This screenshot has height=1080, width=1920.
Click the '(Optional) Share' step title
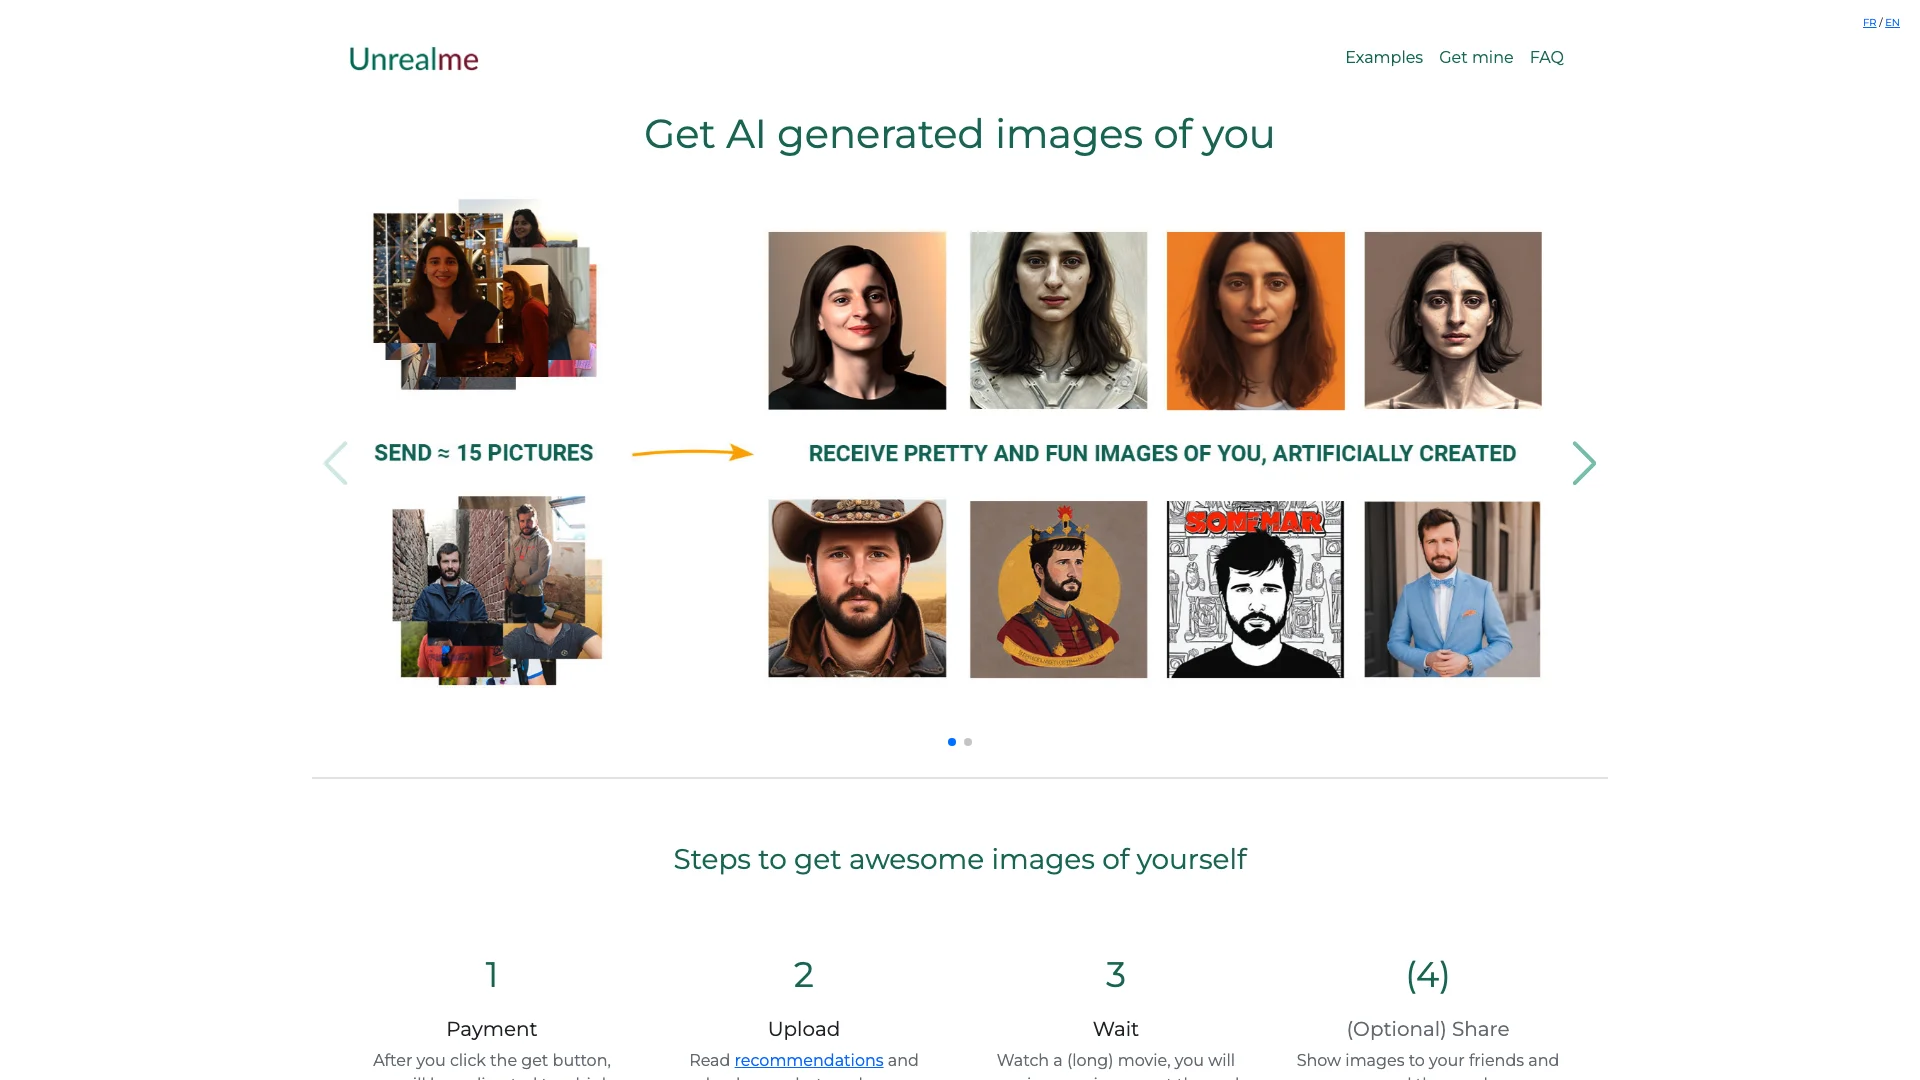[x=1427, y=1029]
